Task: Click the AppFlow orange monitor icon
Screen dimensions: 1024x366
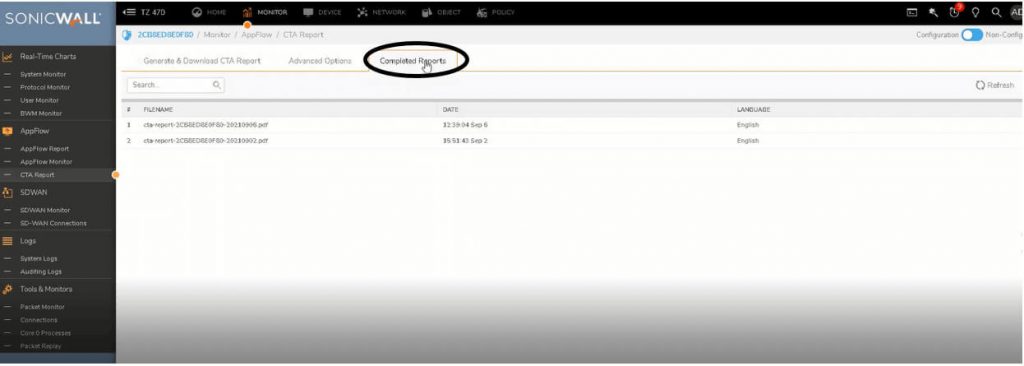Action: coord(7,131)
